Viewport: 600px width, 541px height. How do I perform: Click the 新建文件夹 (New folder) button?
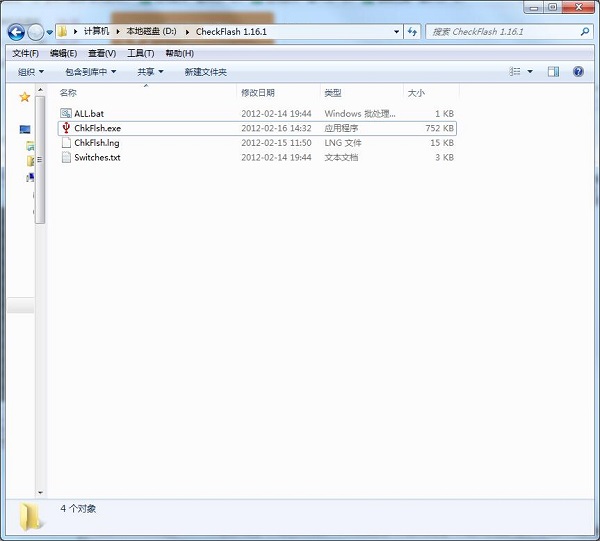coord(205,72)
